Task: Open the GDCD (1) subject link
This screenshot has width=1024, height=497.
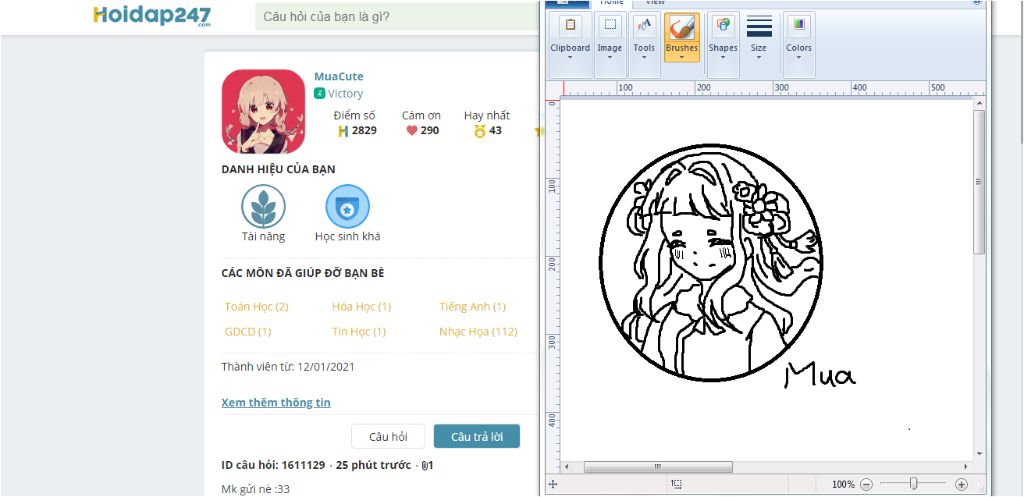Action: click(248, 332)
